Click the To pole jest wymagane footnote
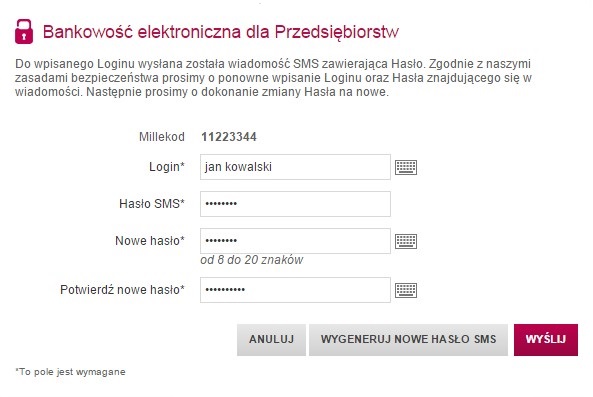The height and width of the screenshot is (397, 593). 70,372
